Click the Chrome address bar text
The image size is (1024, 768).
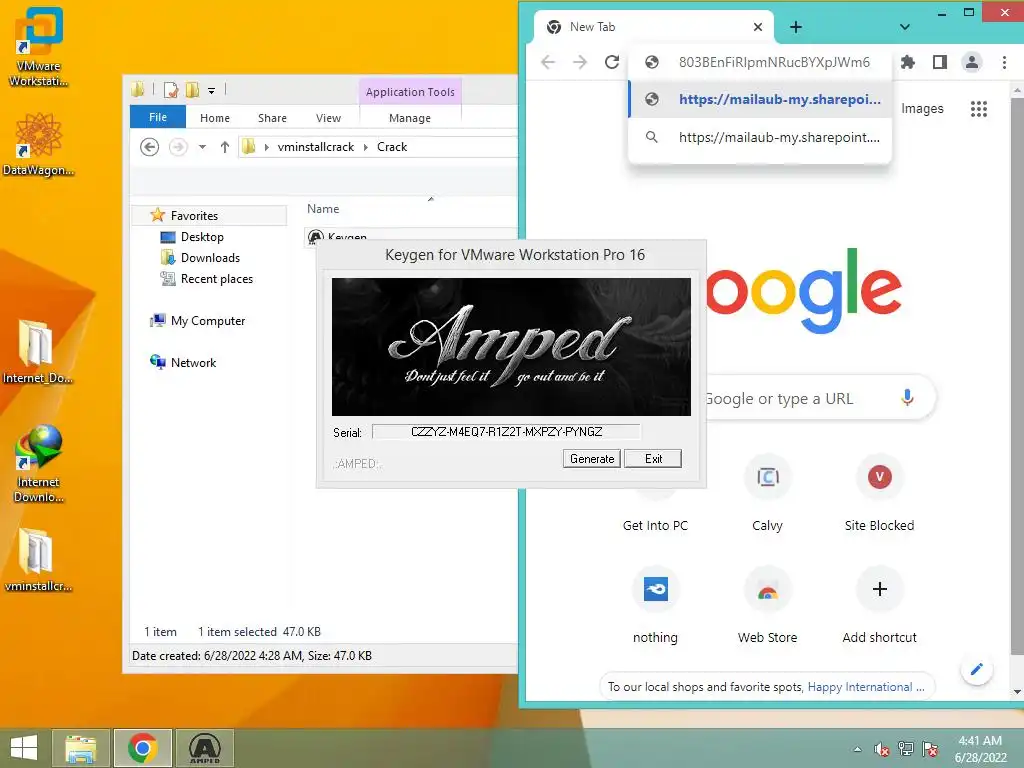click(x=774, y=62)
